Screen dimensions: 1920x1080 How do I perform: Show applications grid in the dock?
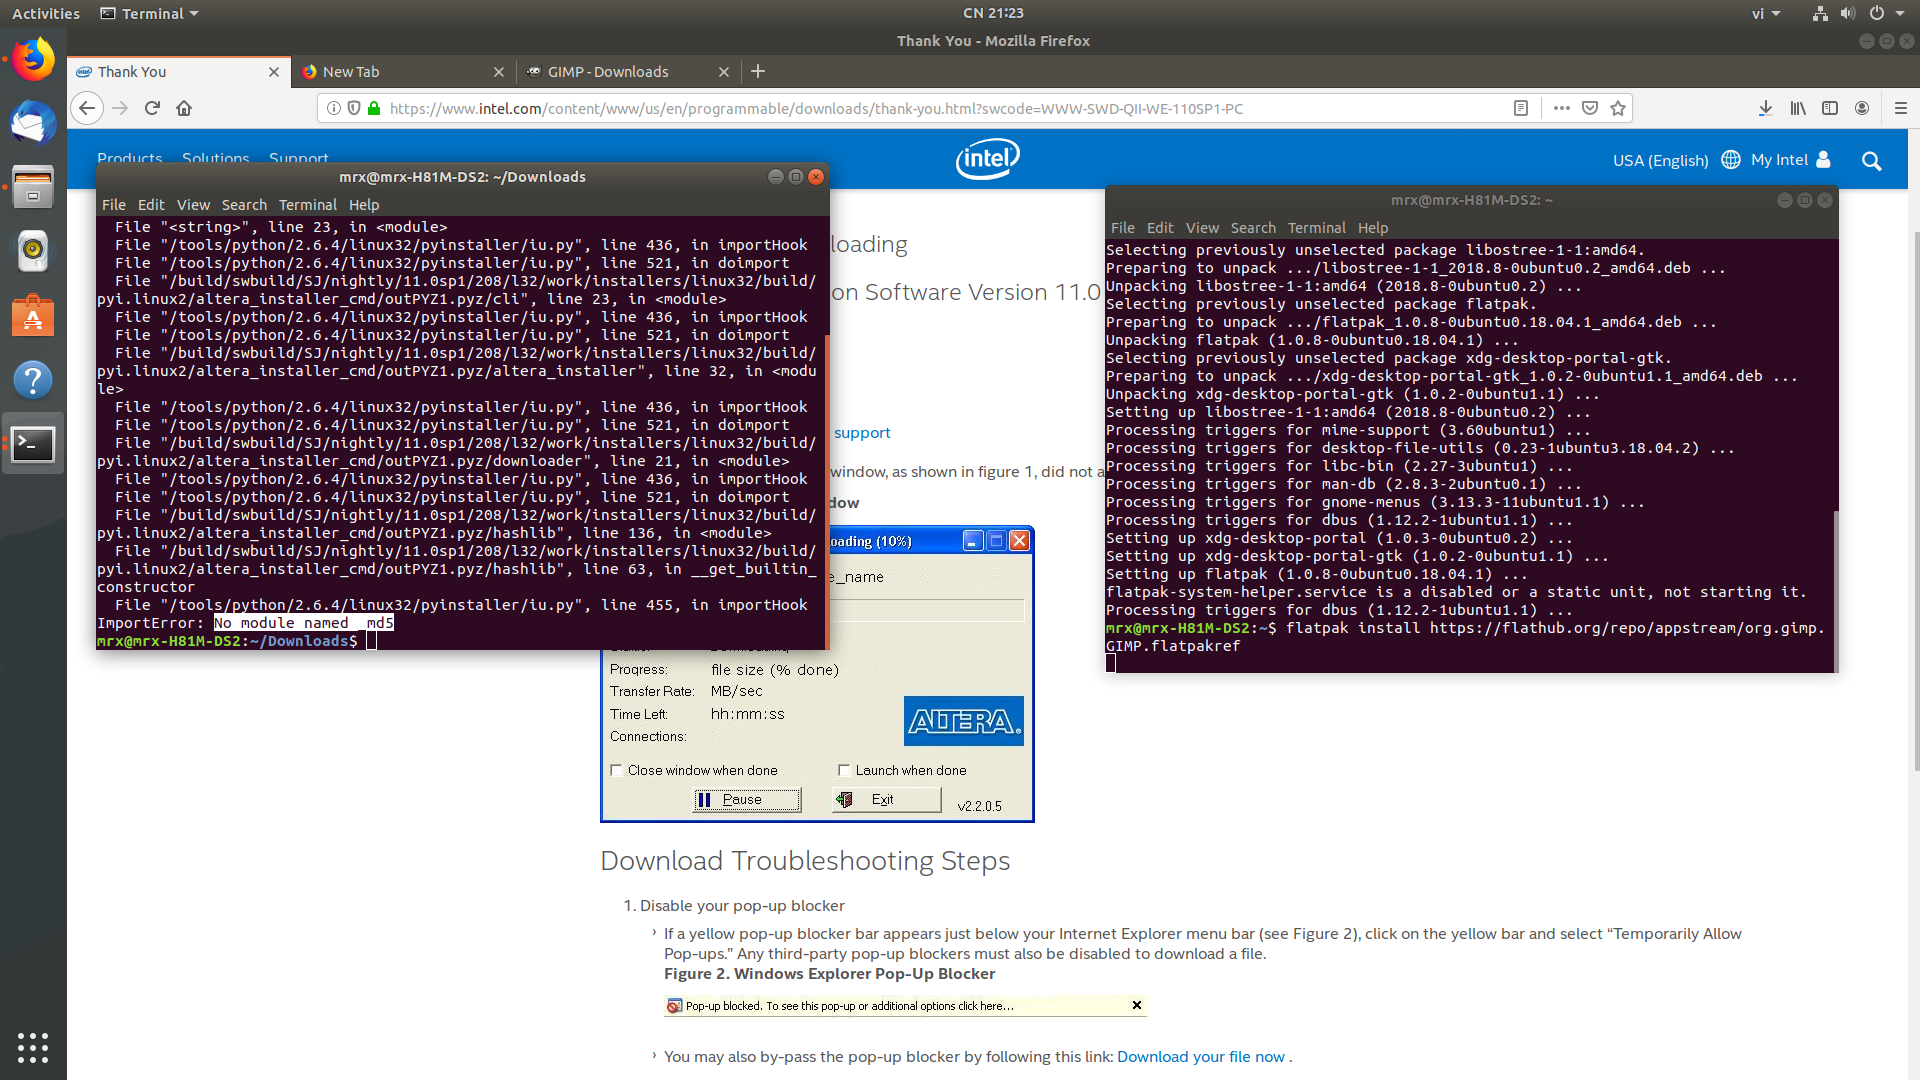(33, 1047)
